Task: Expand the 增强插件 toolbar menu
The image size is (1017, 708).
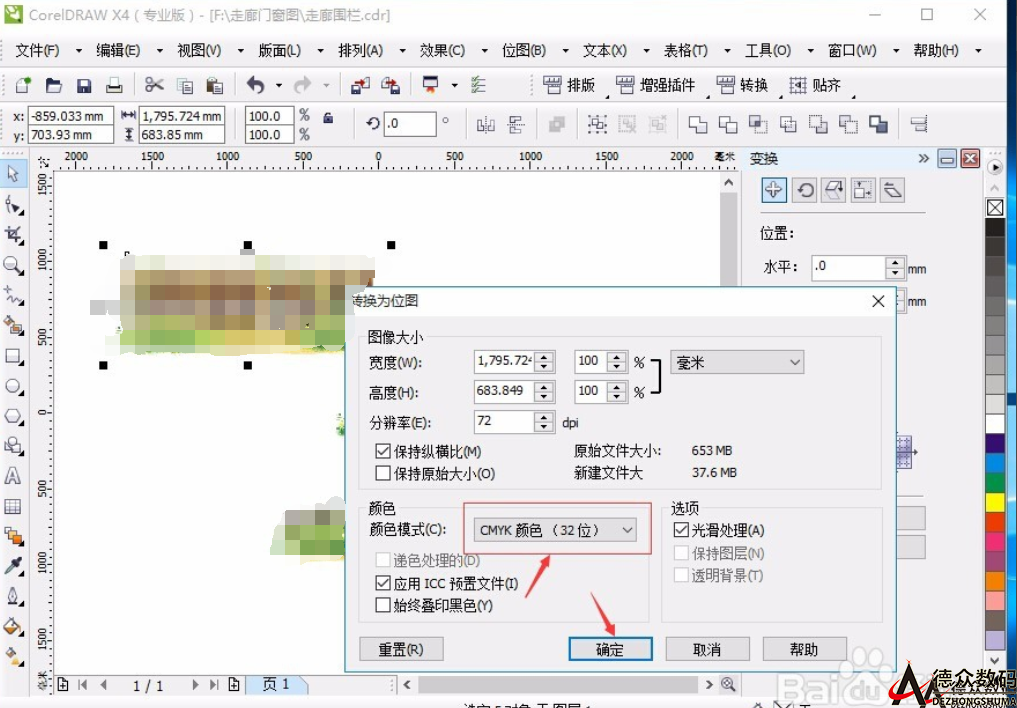Action: (x=656, y=85)
